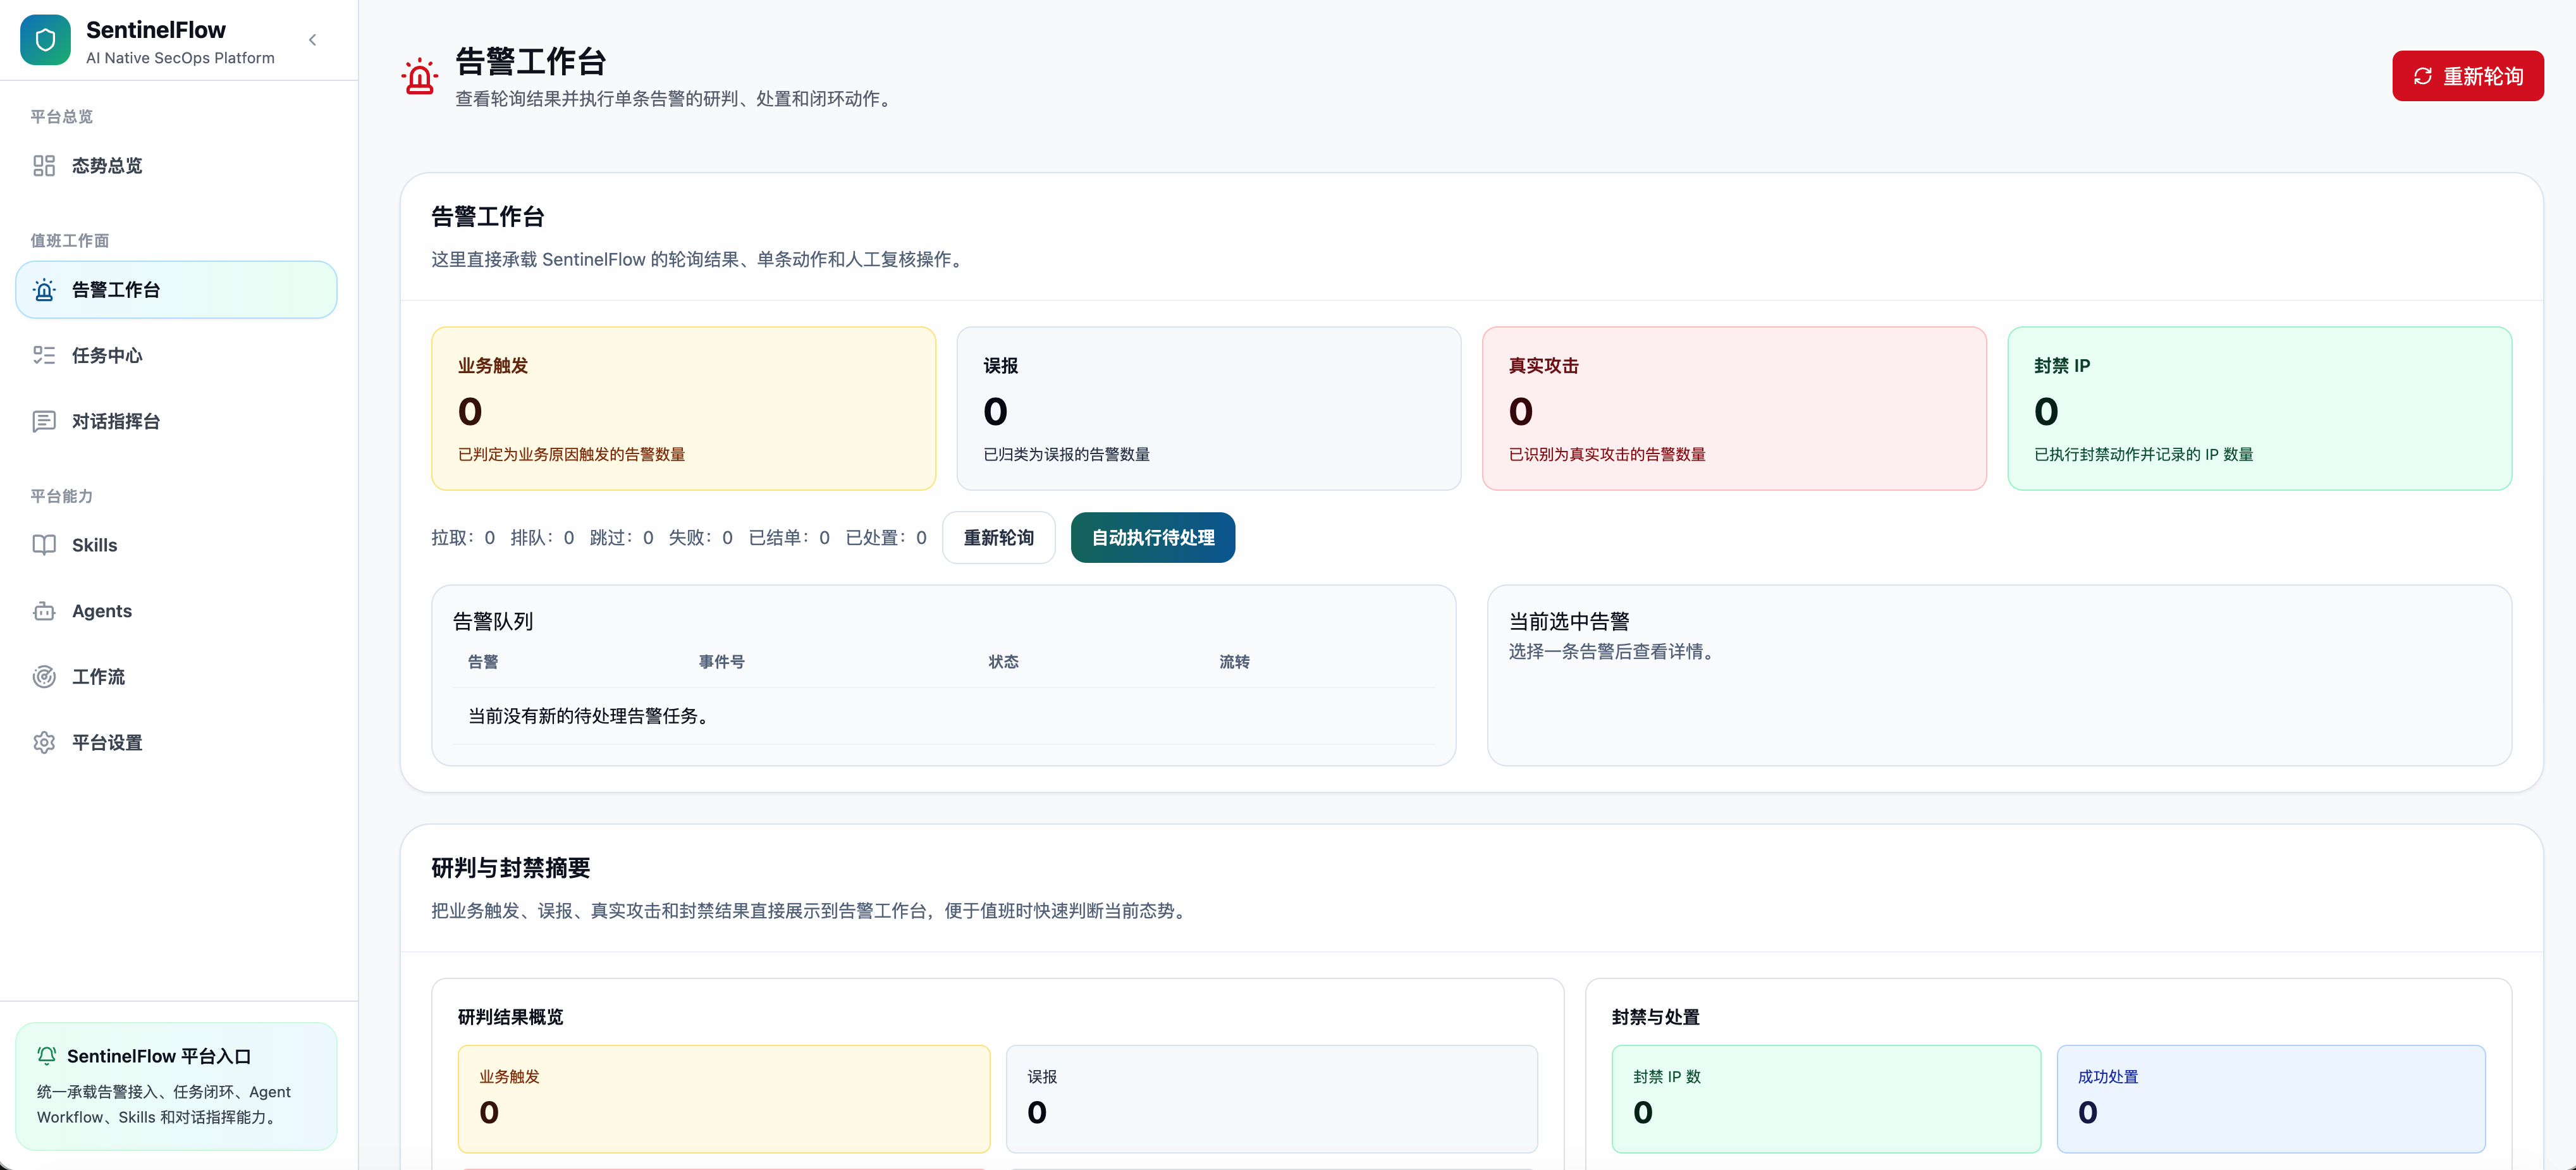Click the 事件号 column header
2576x1170 pixels.
(x=722, y=662)
